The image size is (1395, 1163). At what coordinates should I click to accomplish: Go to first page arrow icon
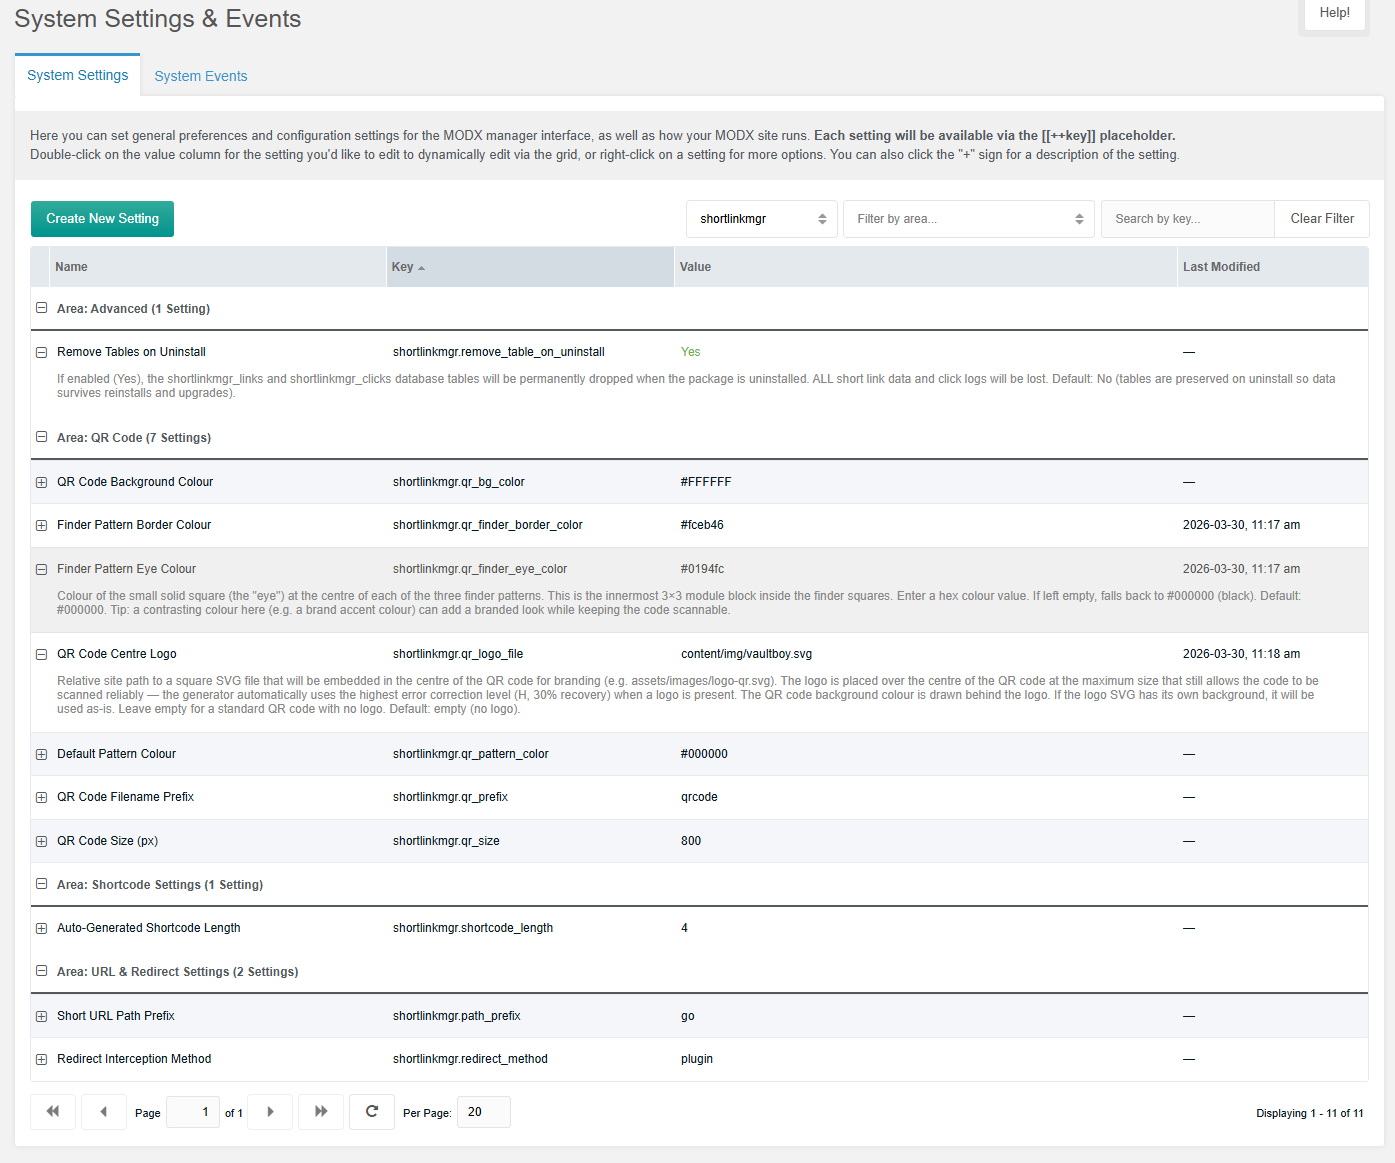[x=53, y=1111]
